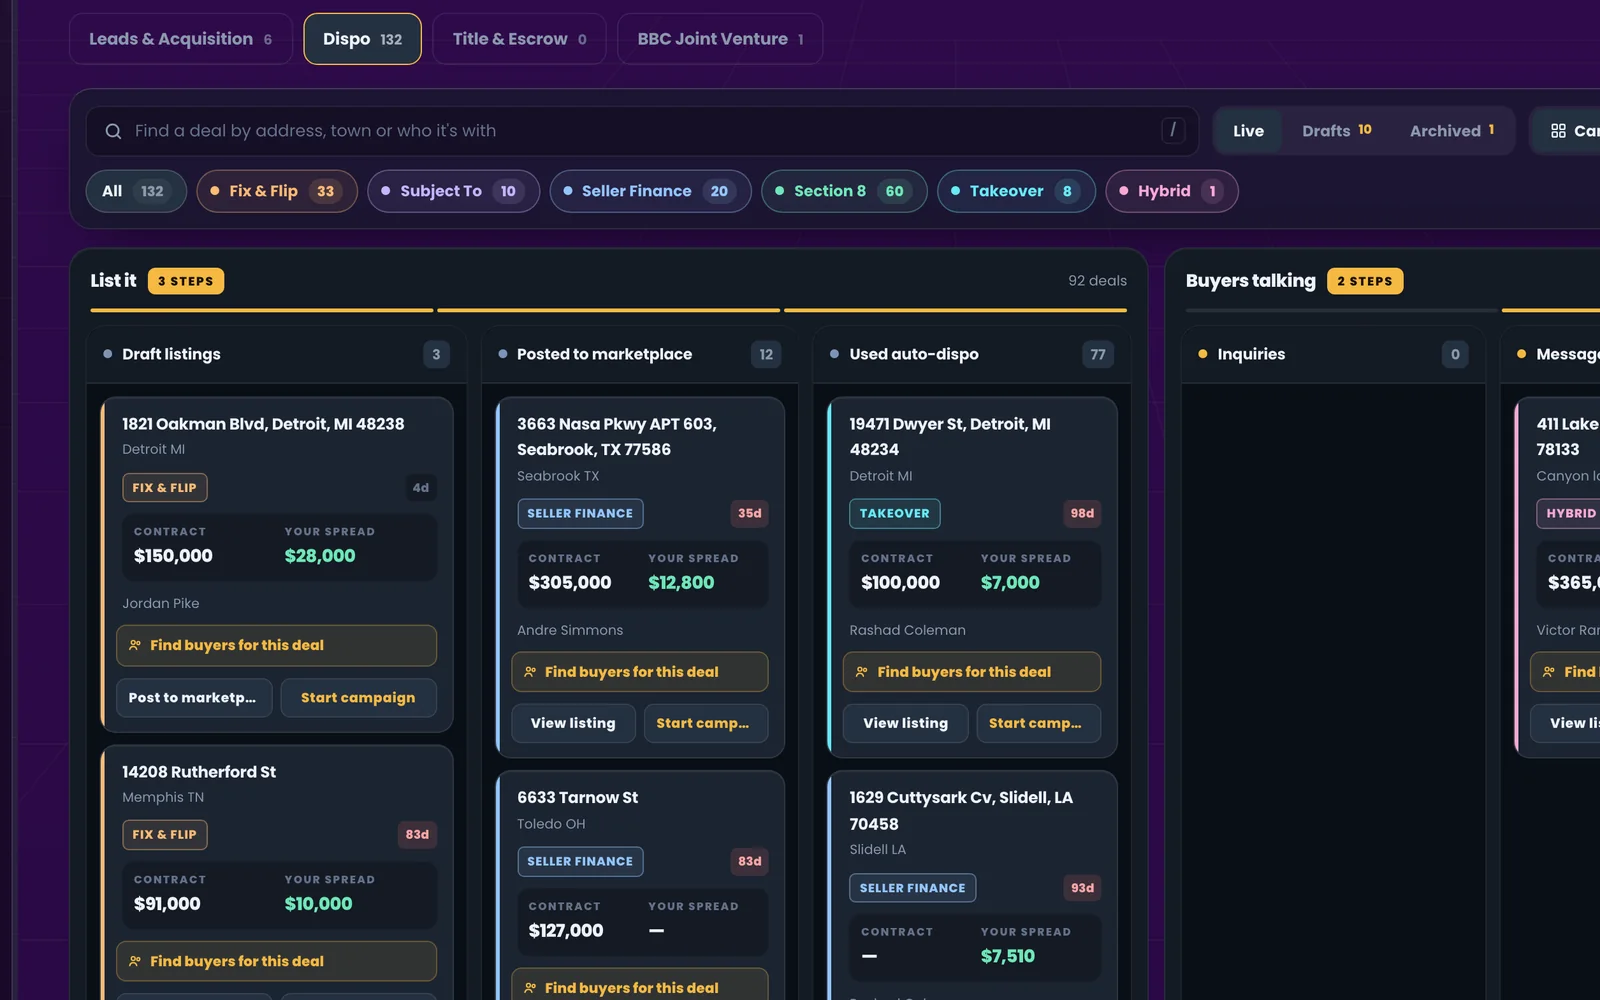The width and height of the screenshot is (1600, 1000).
Task: View listing for 3663 Nasa Pkwy
Action: point(573,723)
